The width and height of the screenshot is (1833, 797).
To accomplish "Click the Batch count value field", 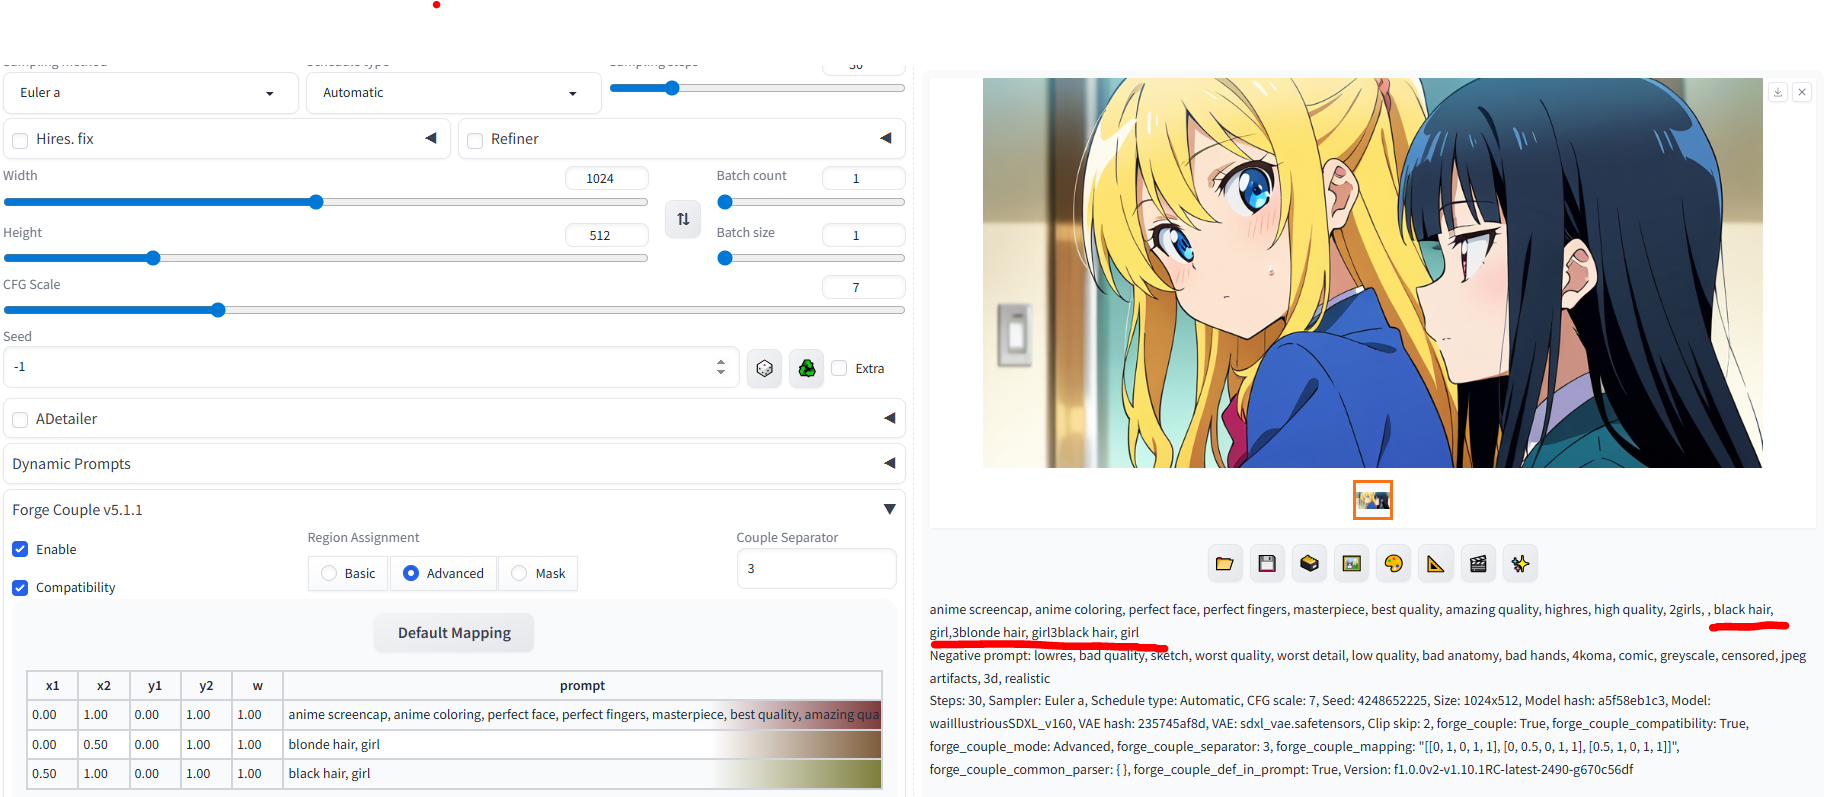I will tap(863, 178).
